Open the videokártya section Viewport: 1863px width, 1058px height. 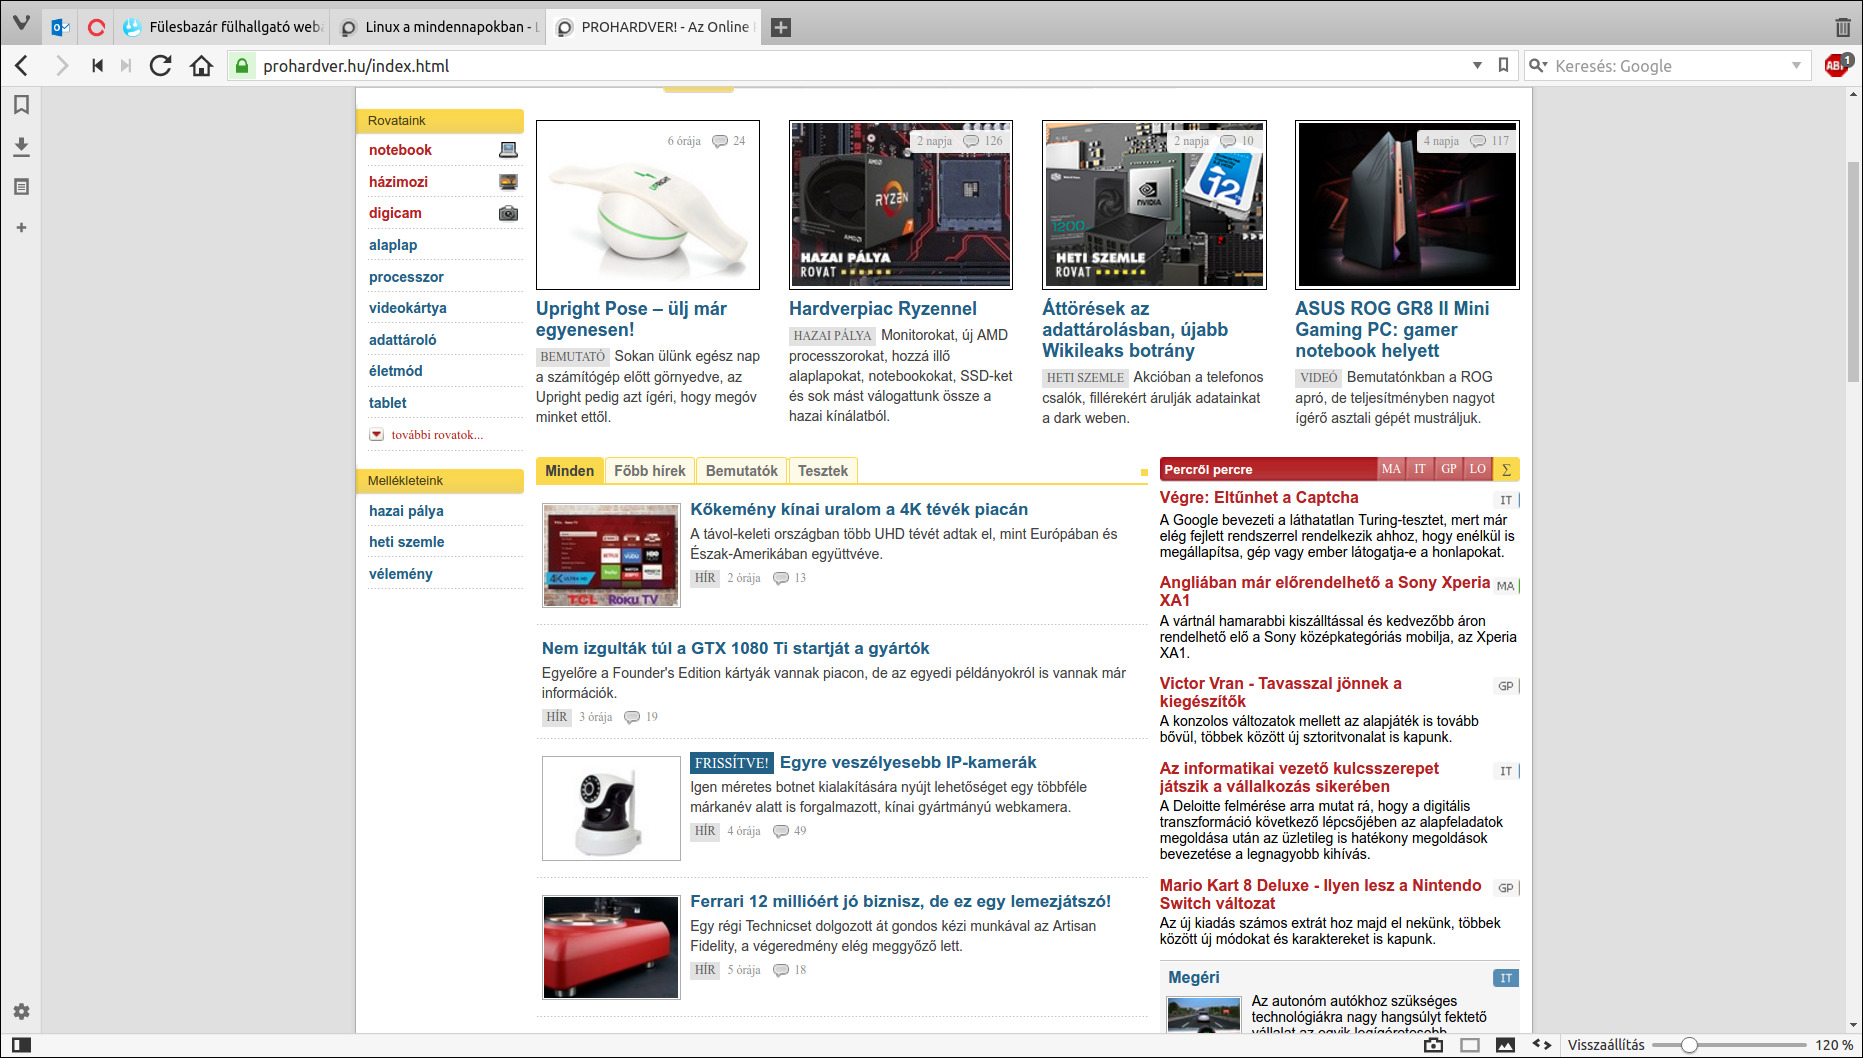tap(408, 308)
